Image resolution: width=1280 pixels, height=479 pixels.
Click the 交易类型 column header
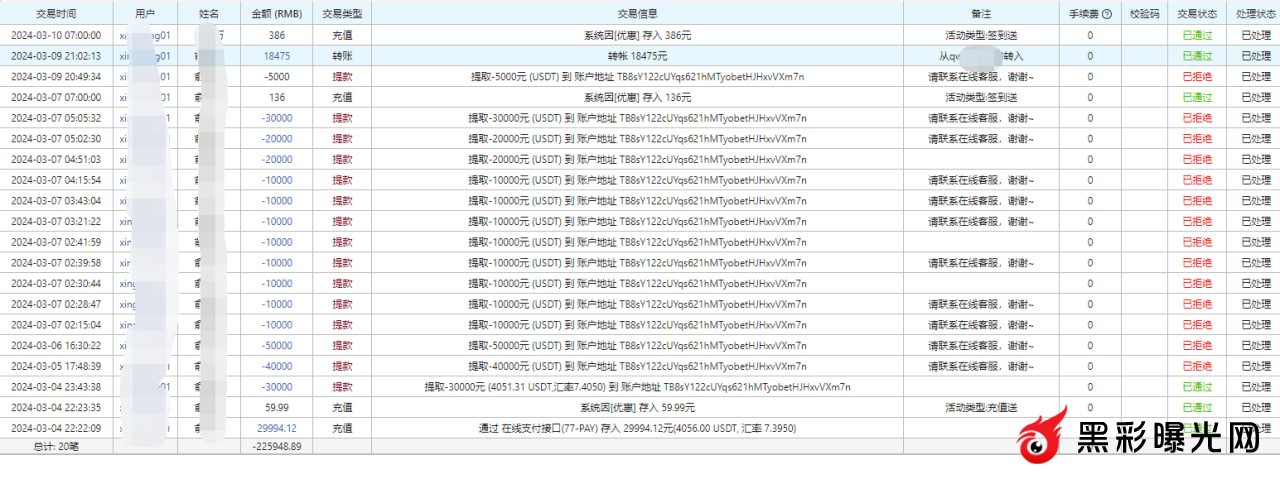(x=342, y=14)
